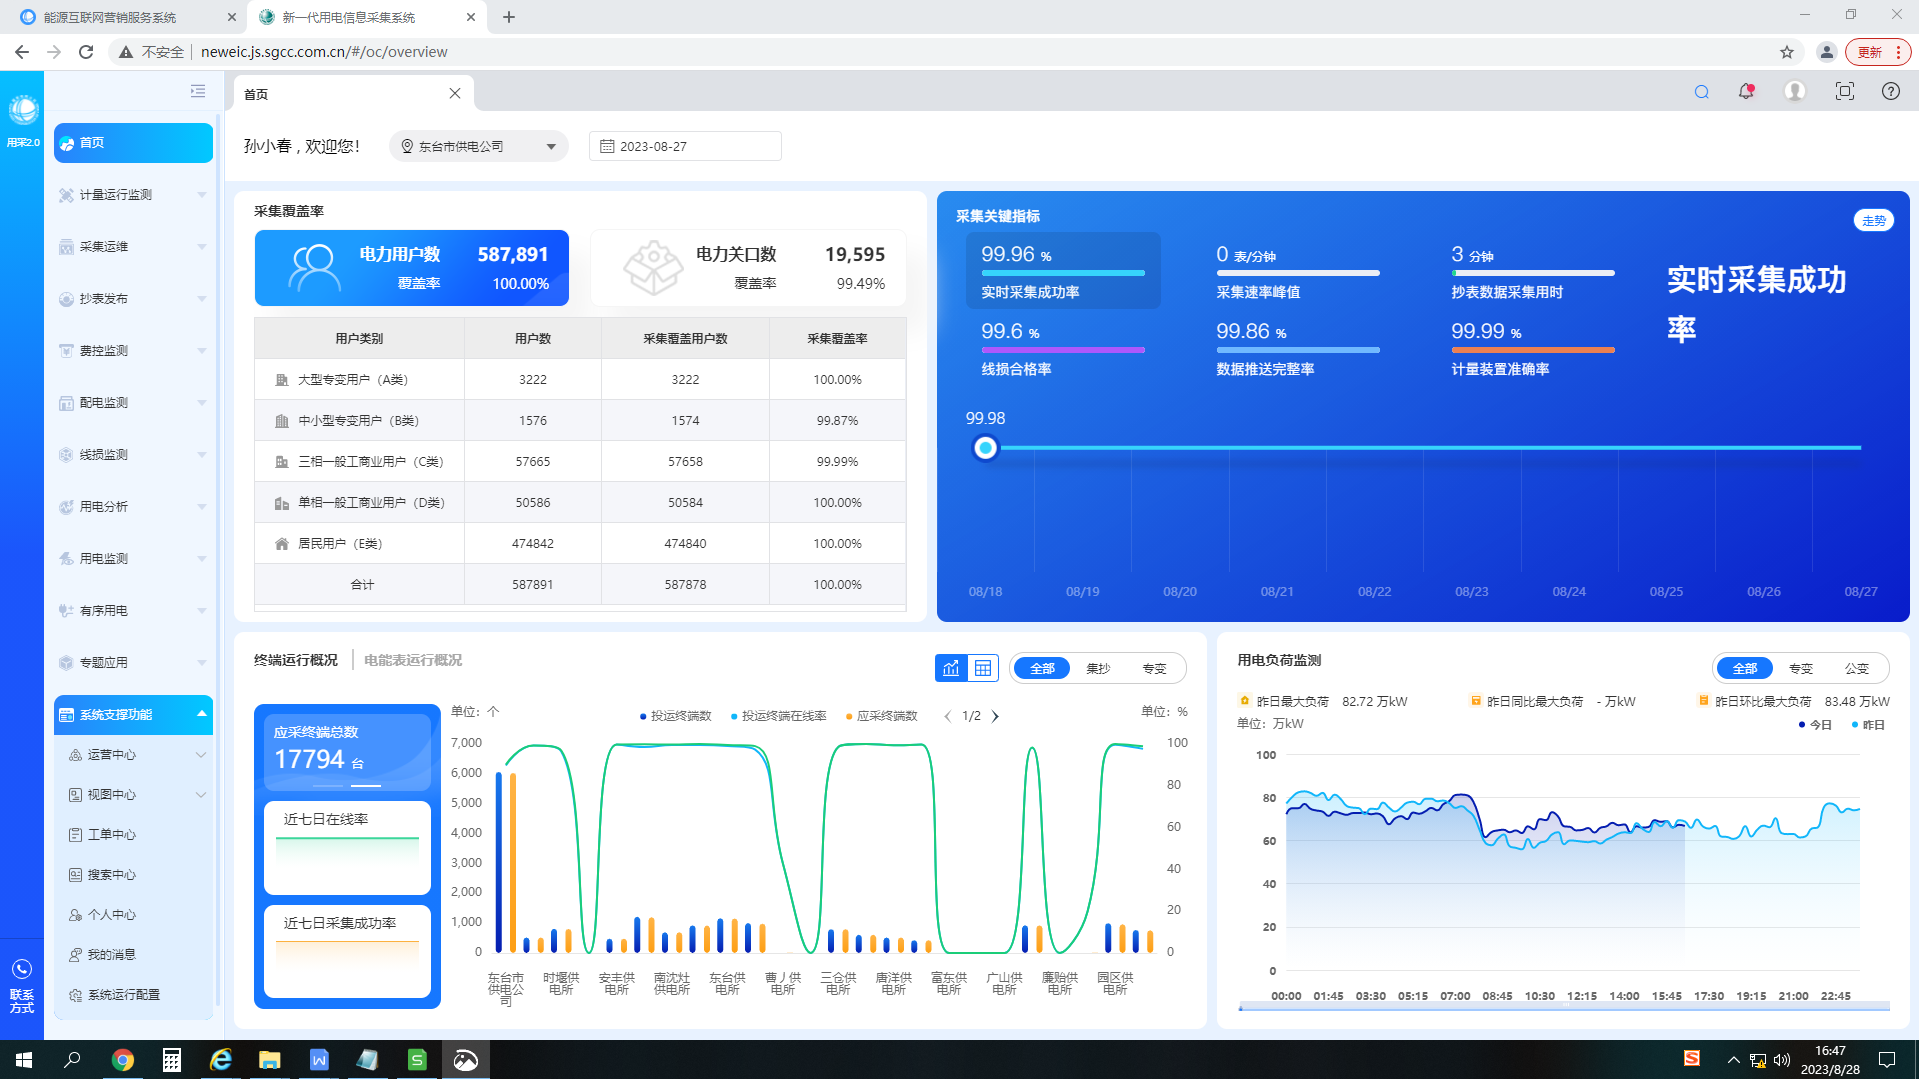The height and width of the screenshot is (1079, 1919).
Task: Click the date field showing 2023-08-27
Action: pos(685,147)
